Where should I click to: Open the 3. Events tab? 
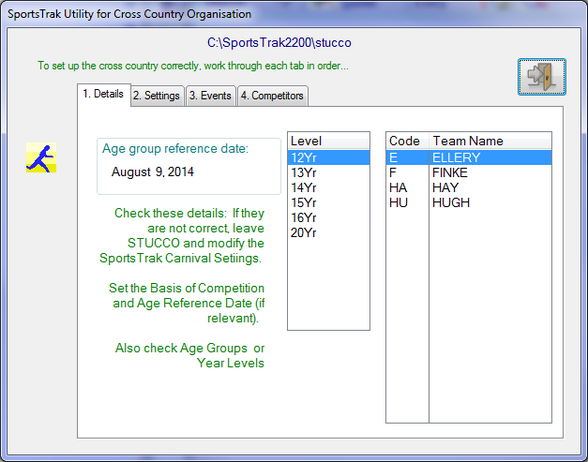tap(210, 96)
